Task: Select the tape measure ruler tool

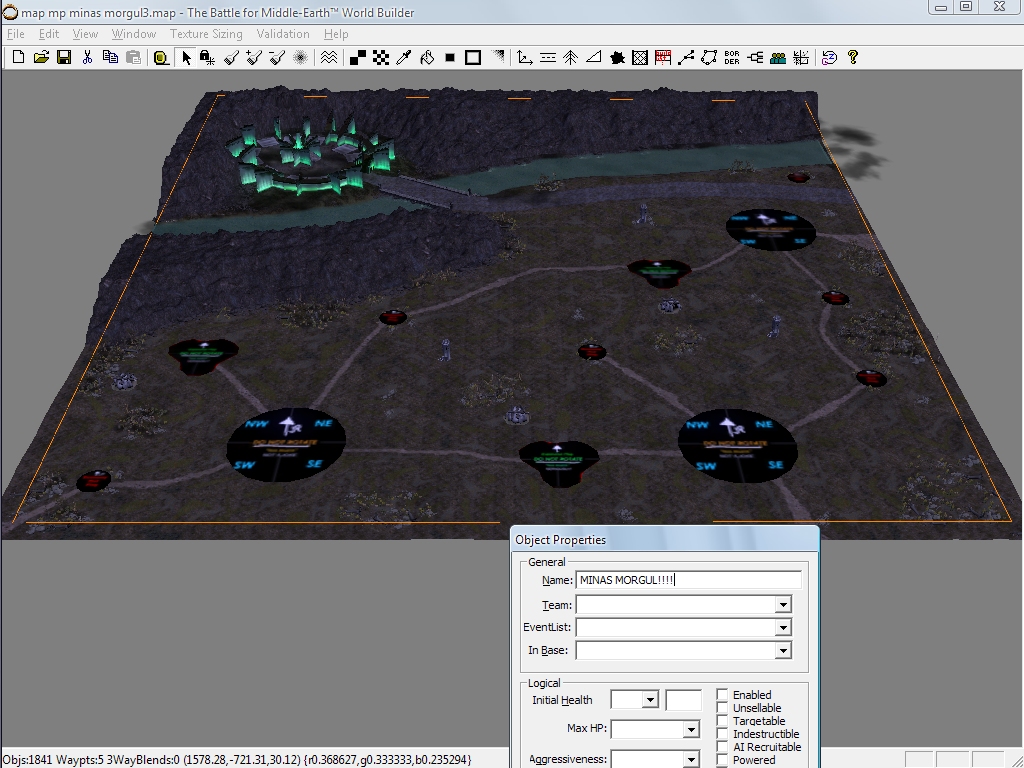Action: pos(161,57)
